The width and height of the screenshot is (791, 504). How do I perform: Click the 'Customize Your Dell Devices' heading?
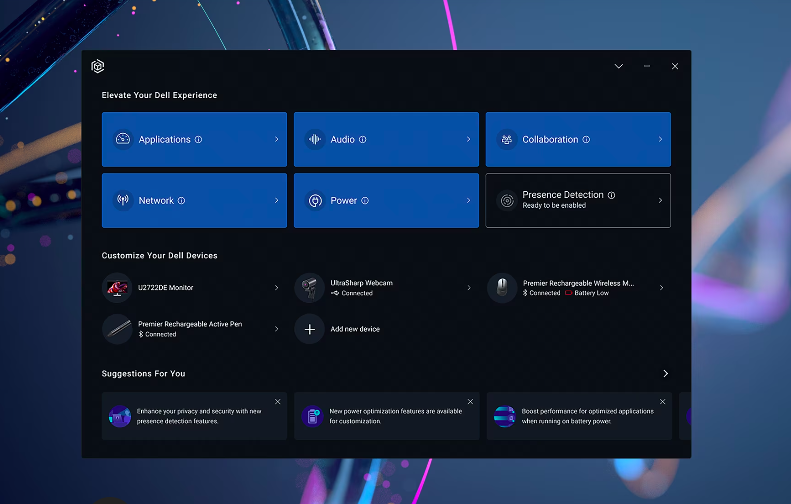pyautogui.click(x=159, y=255)
